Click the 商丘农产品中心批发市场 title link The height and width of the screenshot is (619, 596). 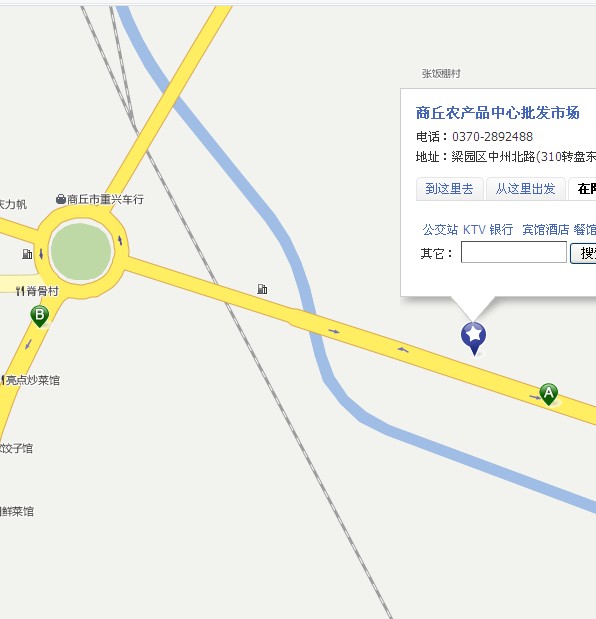coord(497,113)
